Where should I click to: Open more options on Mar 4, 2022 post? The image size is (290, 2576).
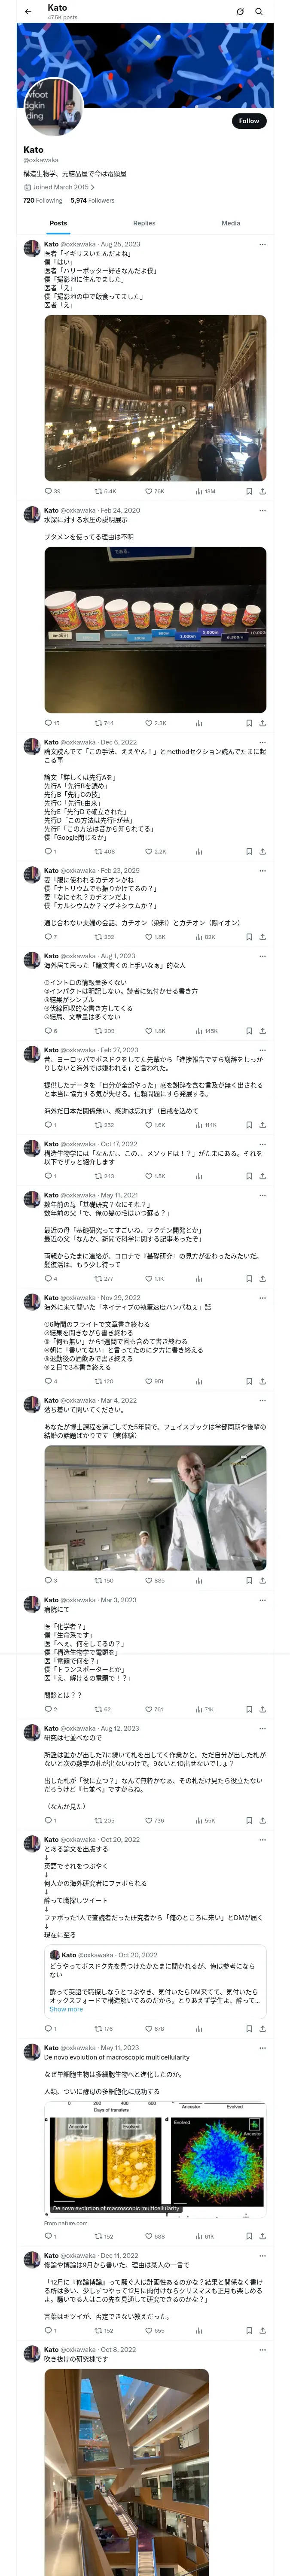262,1400
